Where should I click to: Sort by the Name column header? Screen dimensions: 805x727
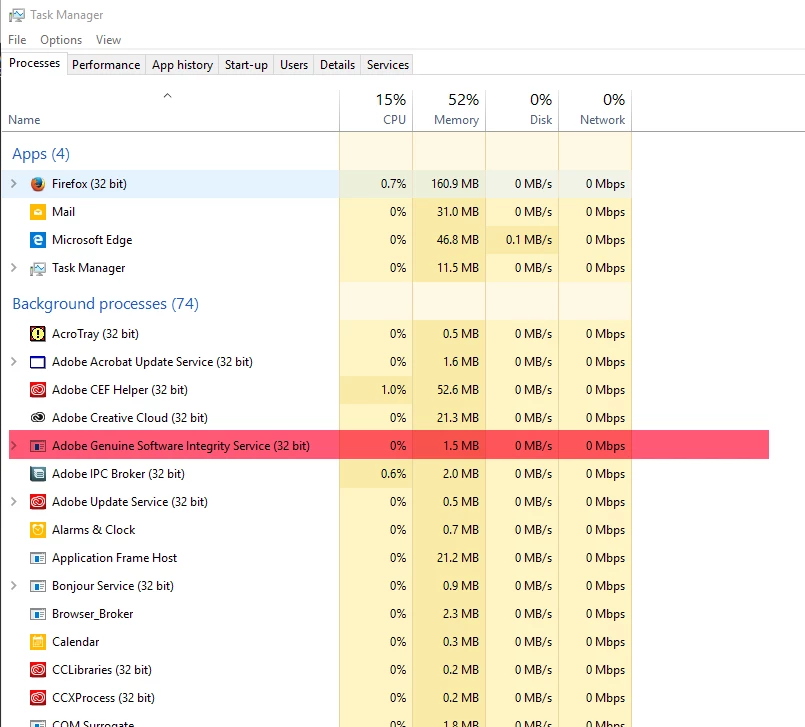pos(24,120)
